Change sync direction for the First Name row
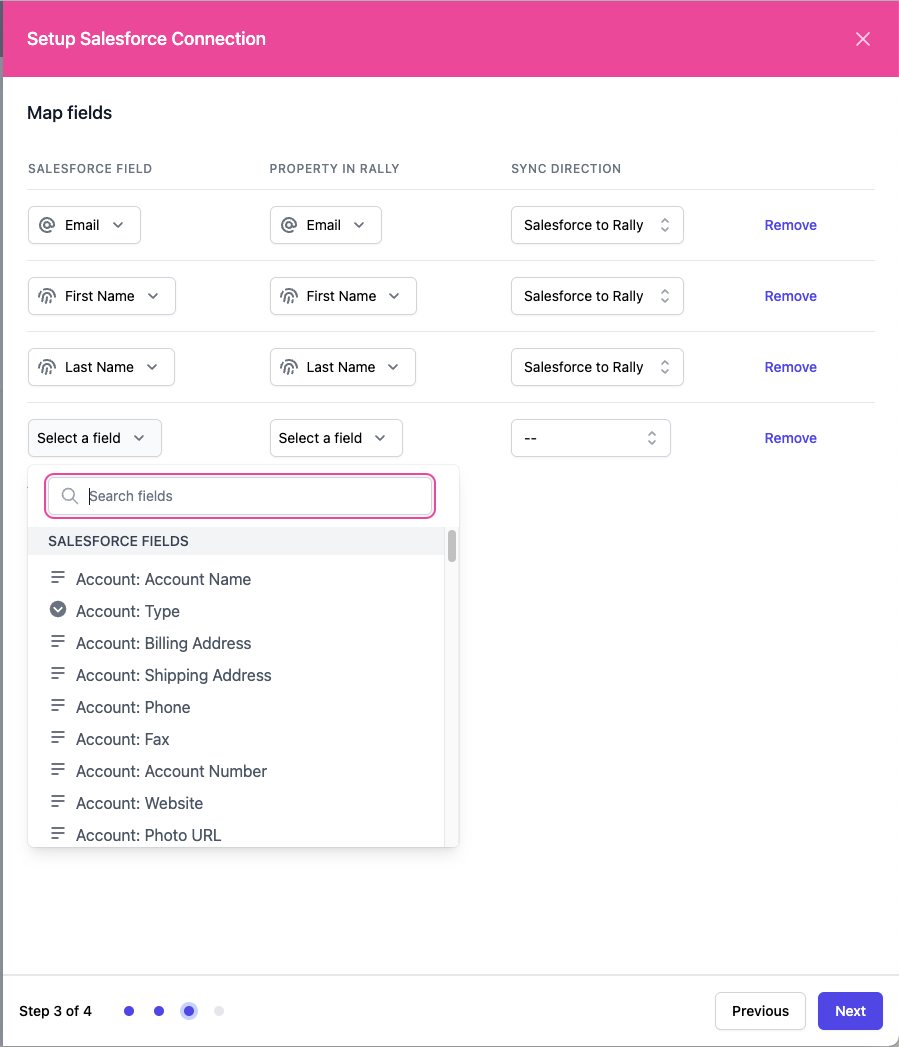Viewport: 899px width, 1047px height. coord(597,296)
